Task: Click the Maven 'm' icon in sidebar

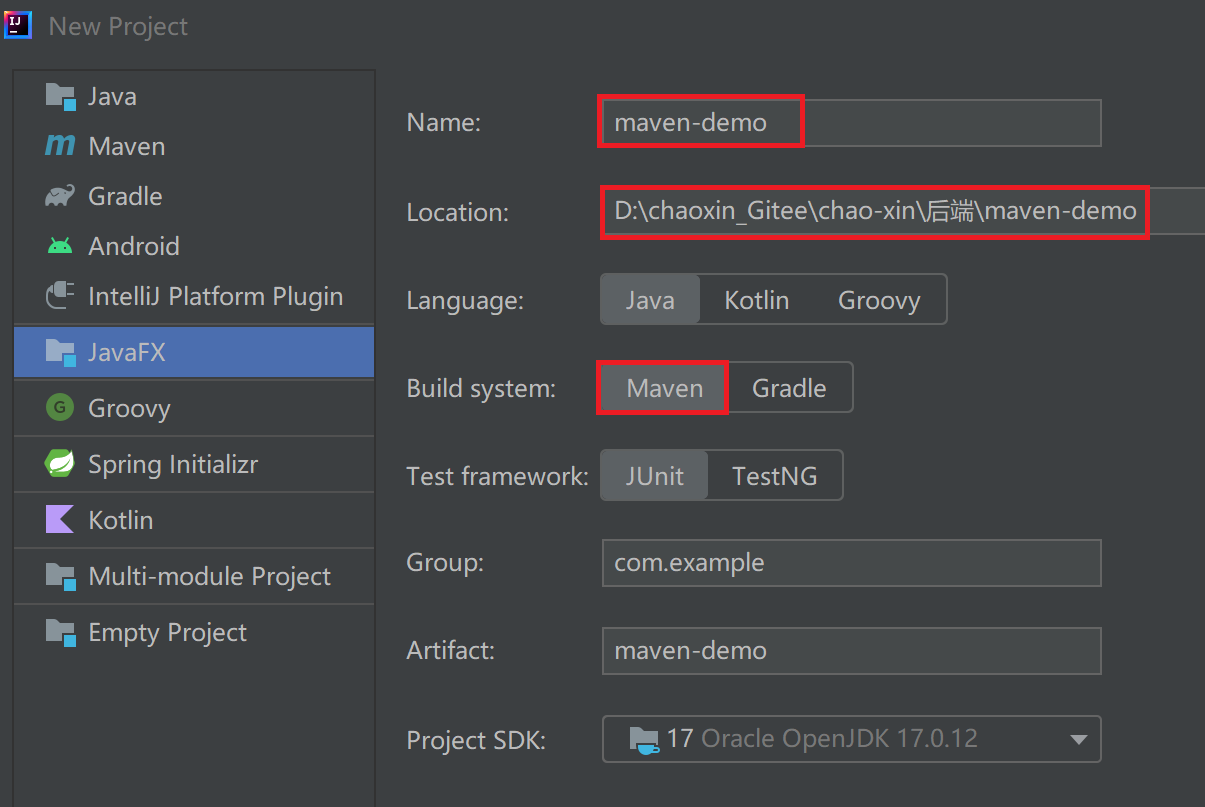Action: pos(60,146)
